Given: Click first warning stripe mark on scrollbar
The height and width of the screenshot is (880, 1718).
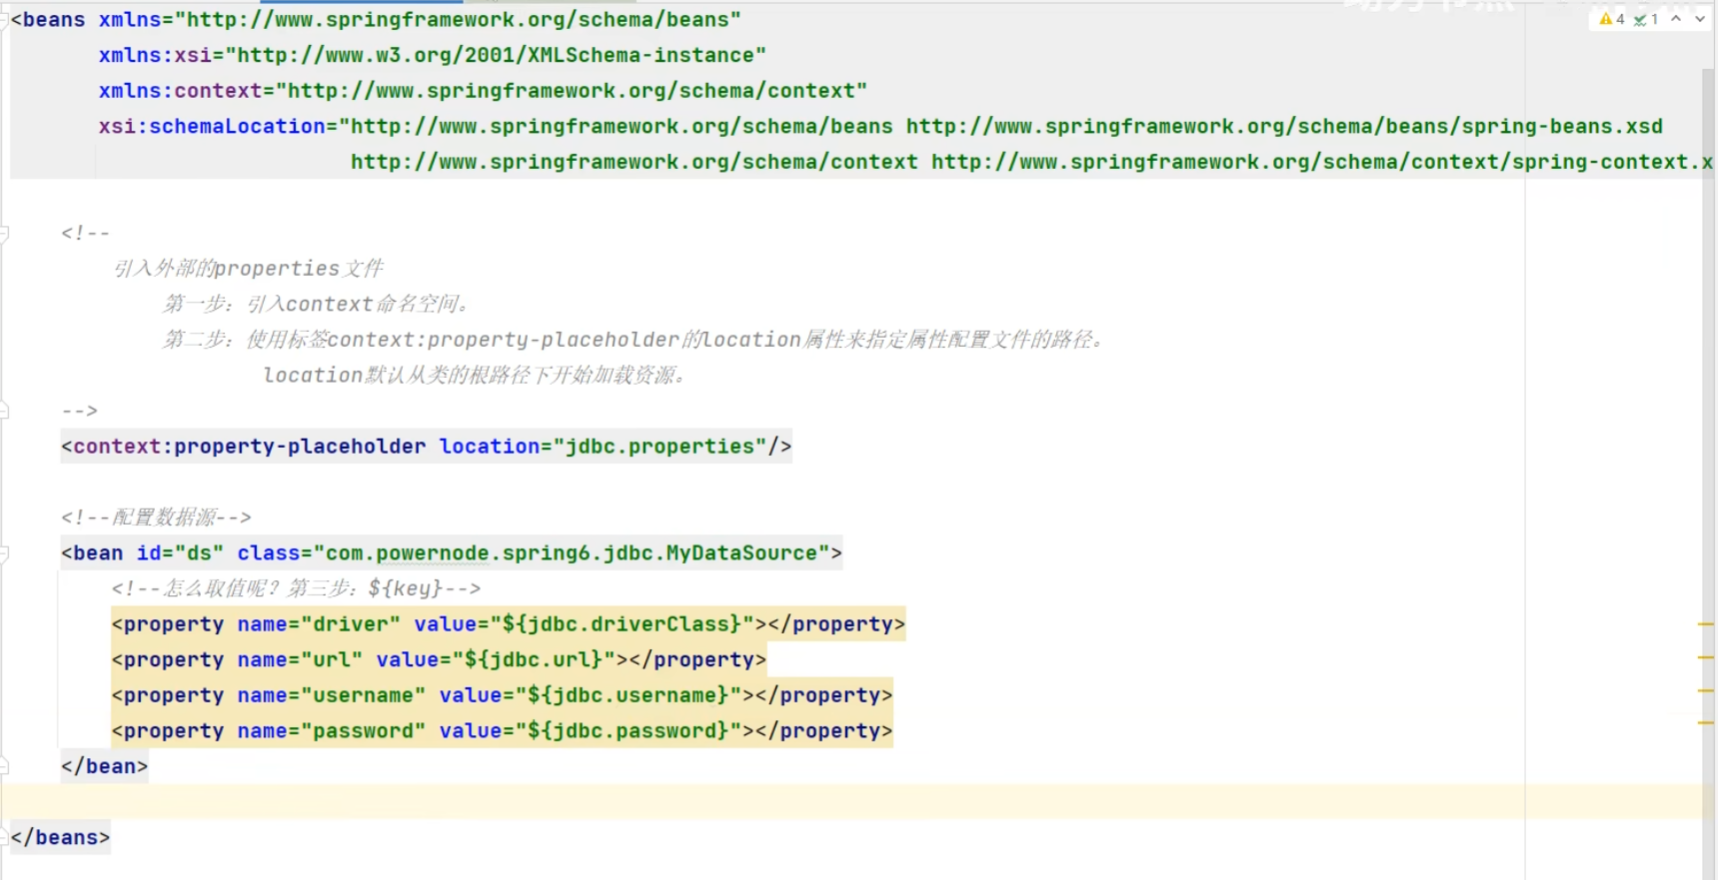Looking at the screenshot, I should click(x=1706, y=624).
